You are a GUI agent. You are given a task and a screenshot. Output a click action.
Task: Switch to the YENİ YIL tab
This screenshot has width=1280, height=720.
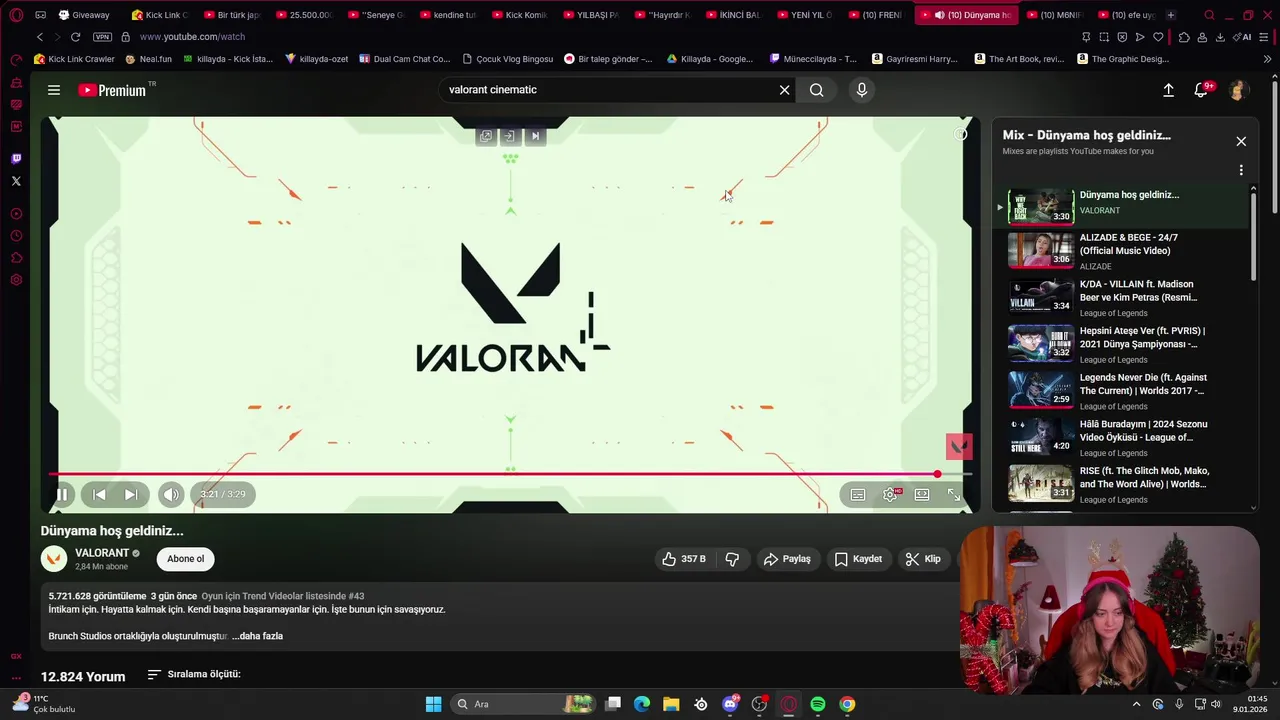click(807, 15)
